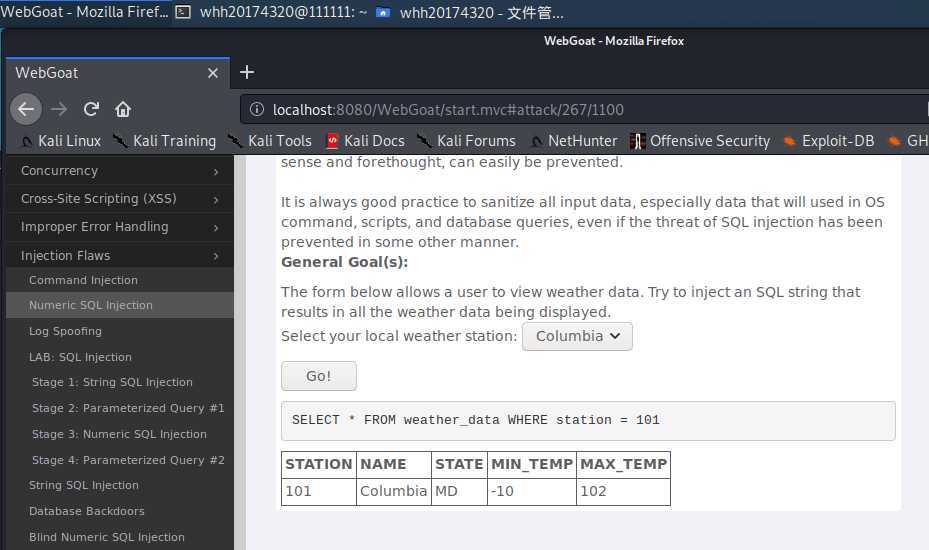The height and width of the screenshot is (550, 929).
Task: Select Stage 1: String SQL Injection
Action: (x=112, y=382)
